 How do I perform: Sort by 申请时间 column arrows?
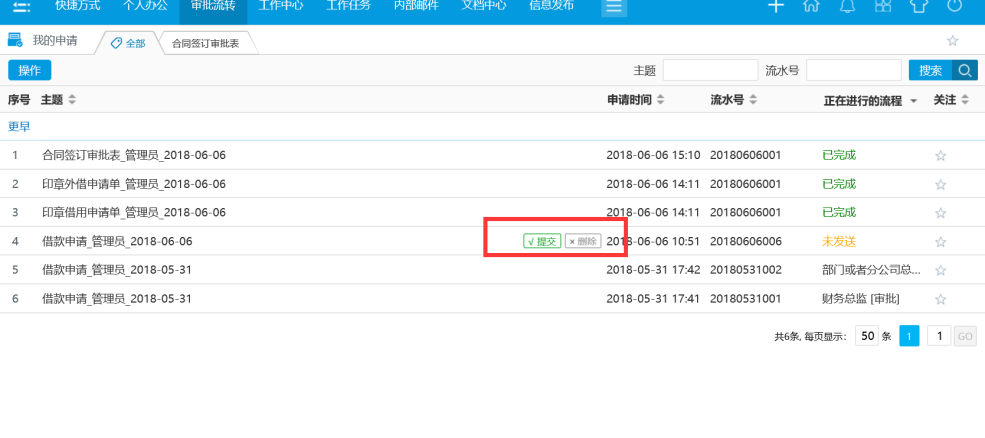(x=661, y=100)
